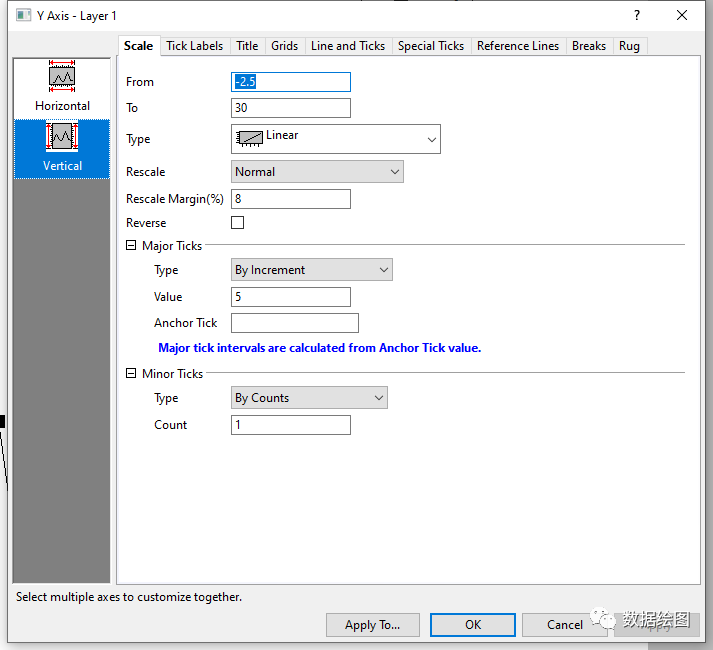Switch to the Rug tab

pyautogui.click(x=629, y=46)
